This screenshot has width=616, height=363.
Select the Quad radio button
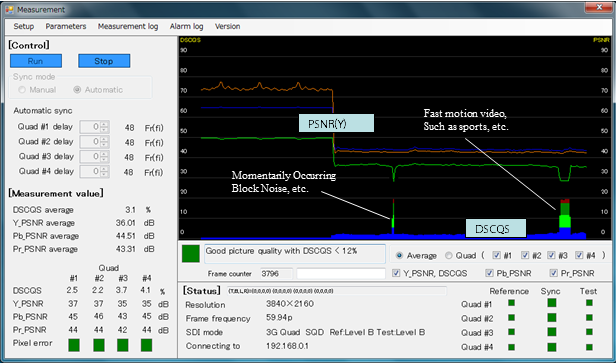[x=448, y=256]
